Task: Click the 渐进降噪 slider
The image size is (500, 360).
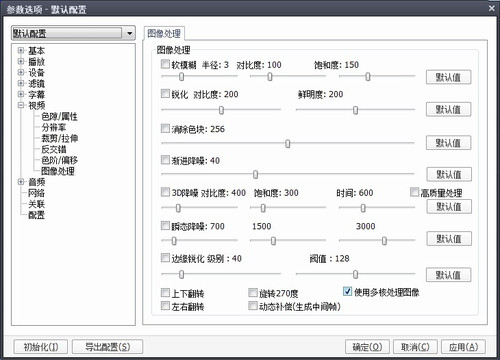Action: tap(288, 174)
